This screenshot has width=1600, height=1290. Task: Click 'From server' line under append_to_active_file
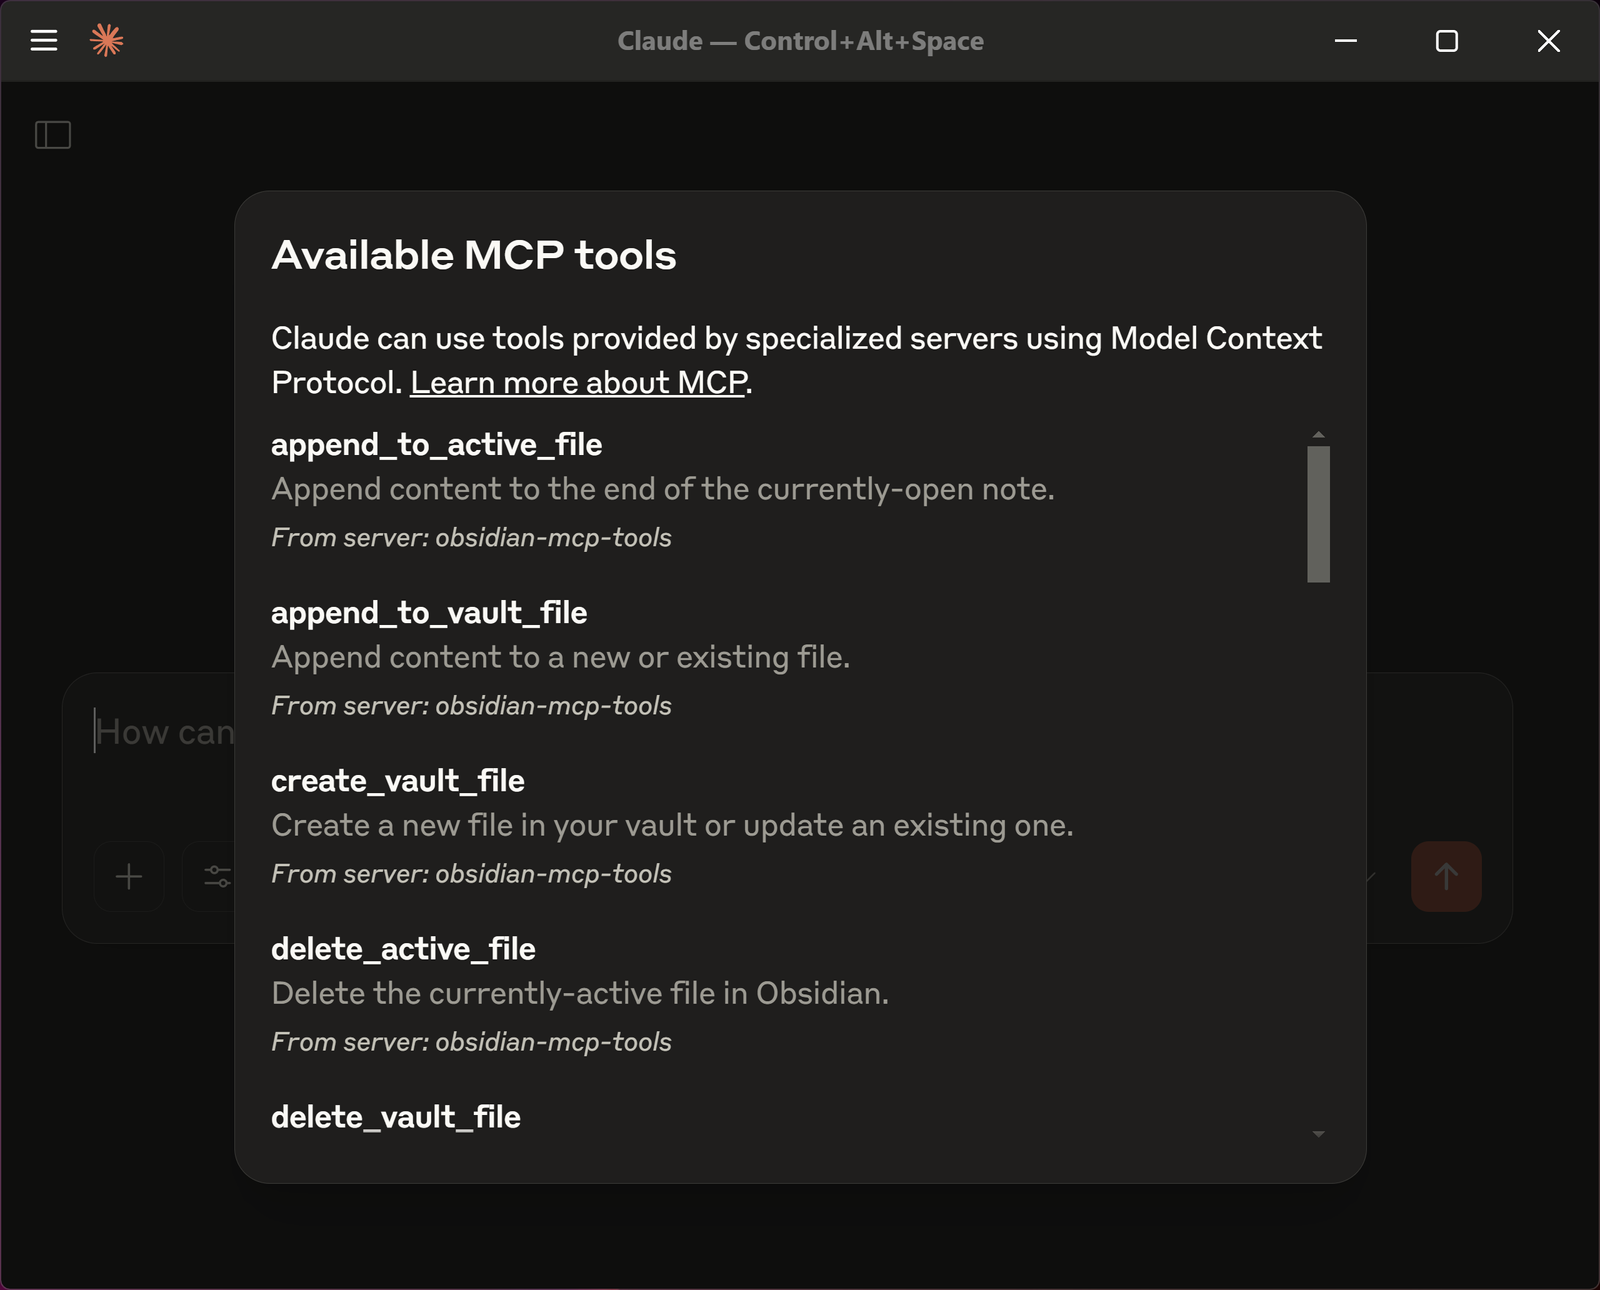471,538
